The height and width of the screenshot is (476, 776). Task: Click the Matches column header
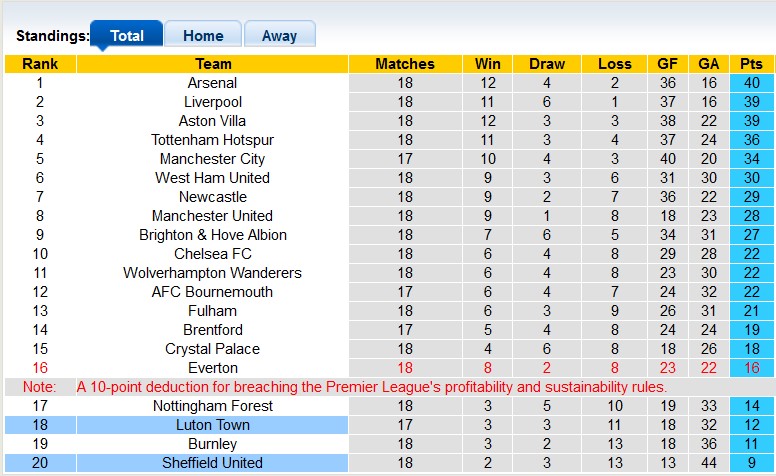tap(404, 64)
